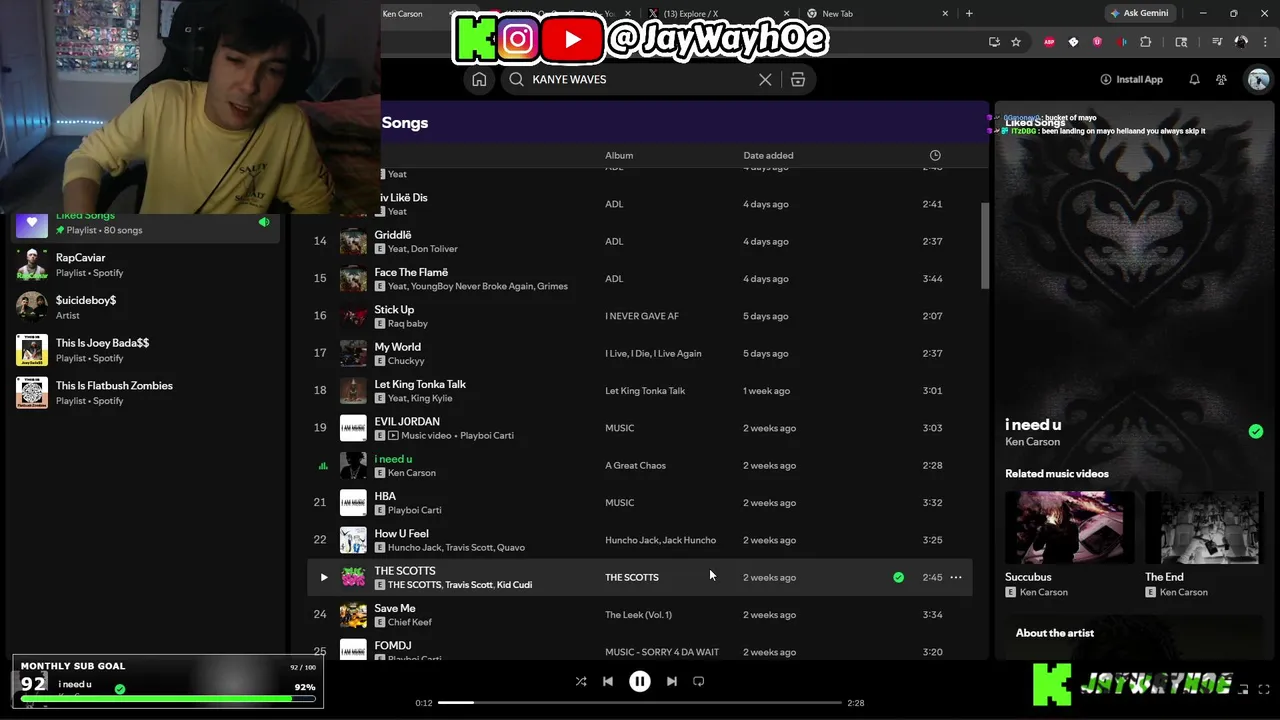The image size is (1280, 720).
Task: Click the pink shield extension icon
Action: click(x=1097, y=42)
